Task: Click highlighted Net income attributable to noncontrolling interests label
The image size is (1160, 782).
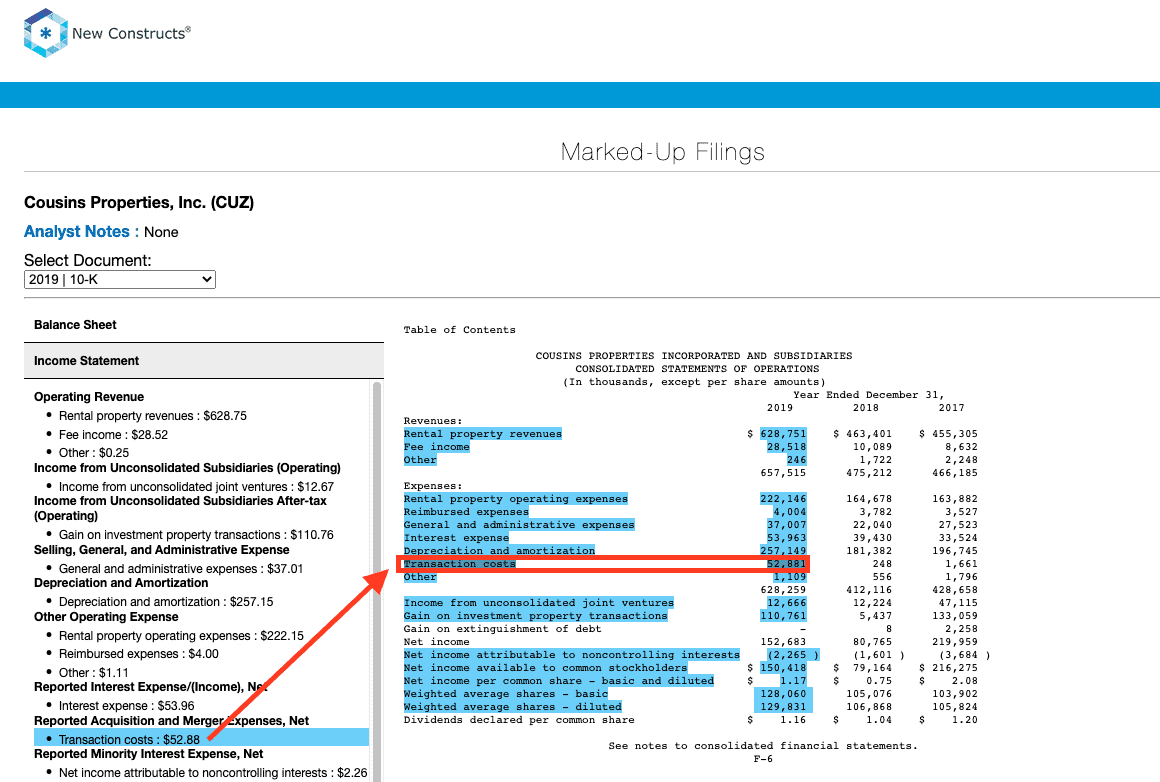Action: tap(572, 655)
